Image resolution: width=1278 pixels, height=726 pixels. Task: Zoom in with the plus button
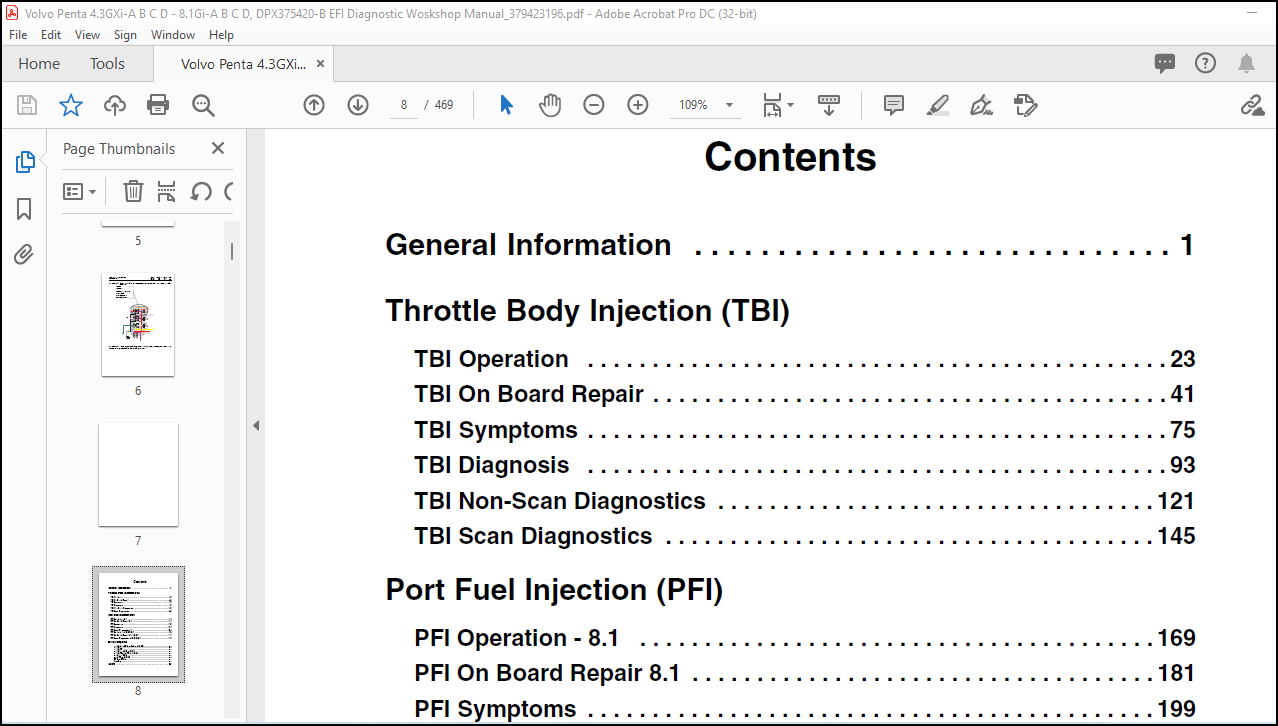[x=638, y=105]
